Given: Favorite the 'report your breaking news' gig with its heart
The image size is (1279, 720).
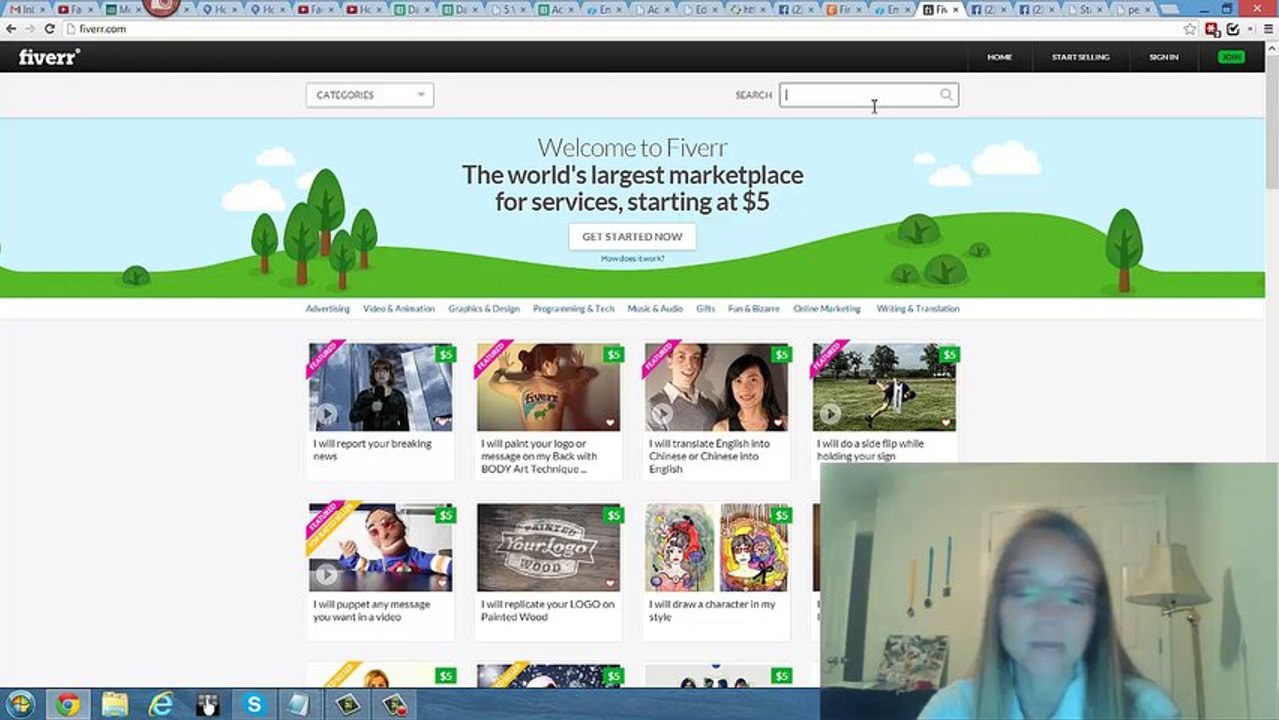Looking at the screenshot, I should click(442, 422).
